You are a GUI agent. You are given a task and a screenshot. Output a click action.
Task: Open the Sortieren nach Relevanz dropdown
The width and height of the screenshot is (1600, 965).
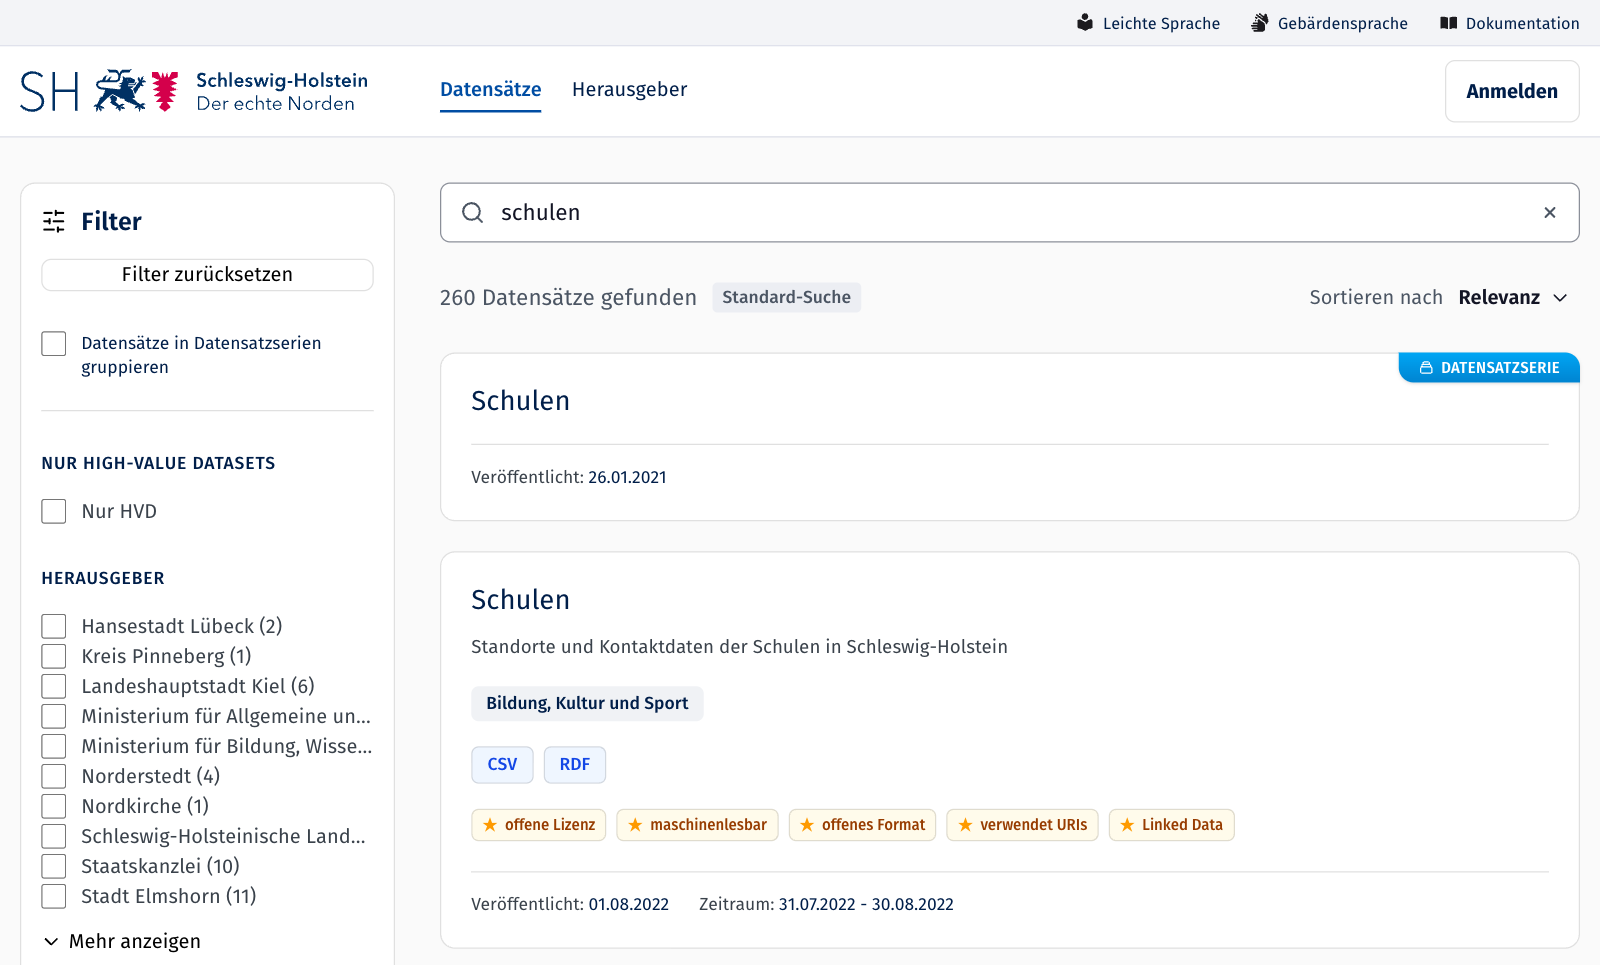1513,297
